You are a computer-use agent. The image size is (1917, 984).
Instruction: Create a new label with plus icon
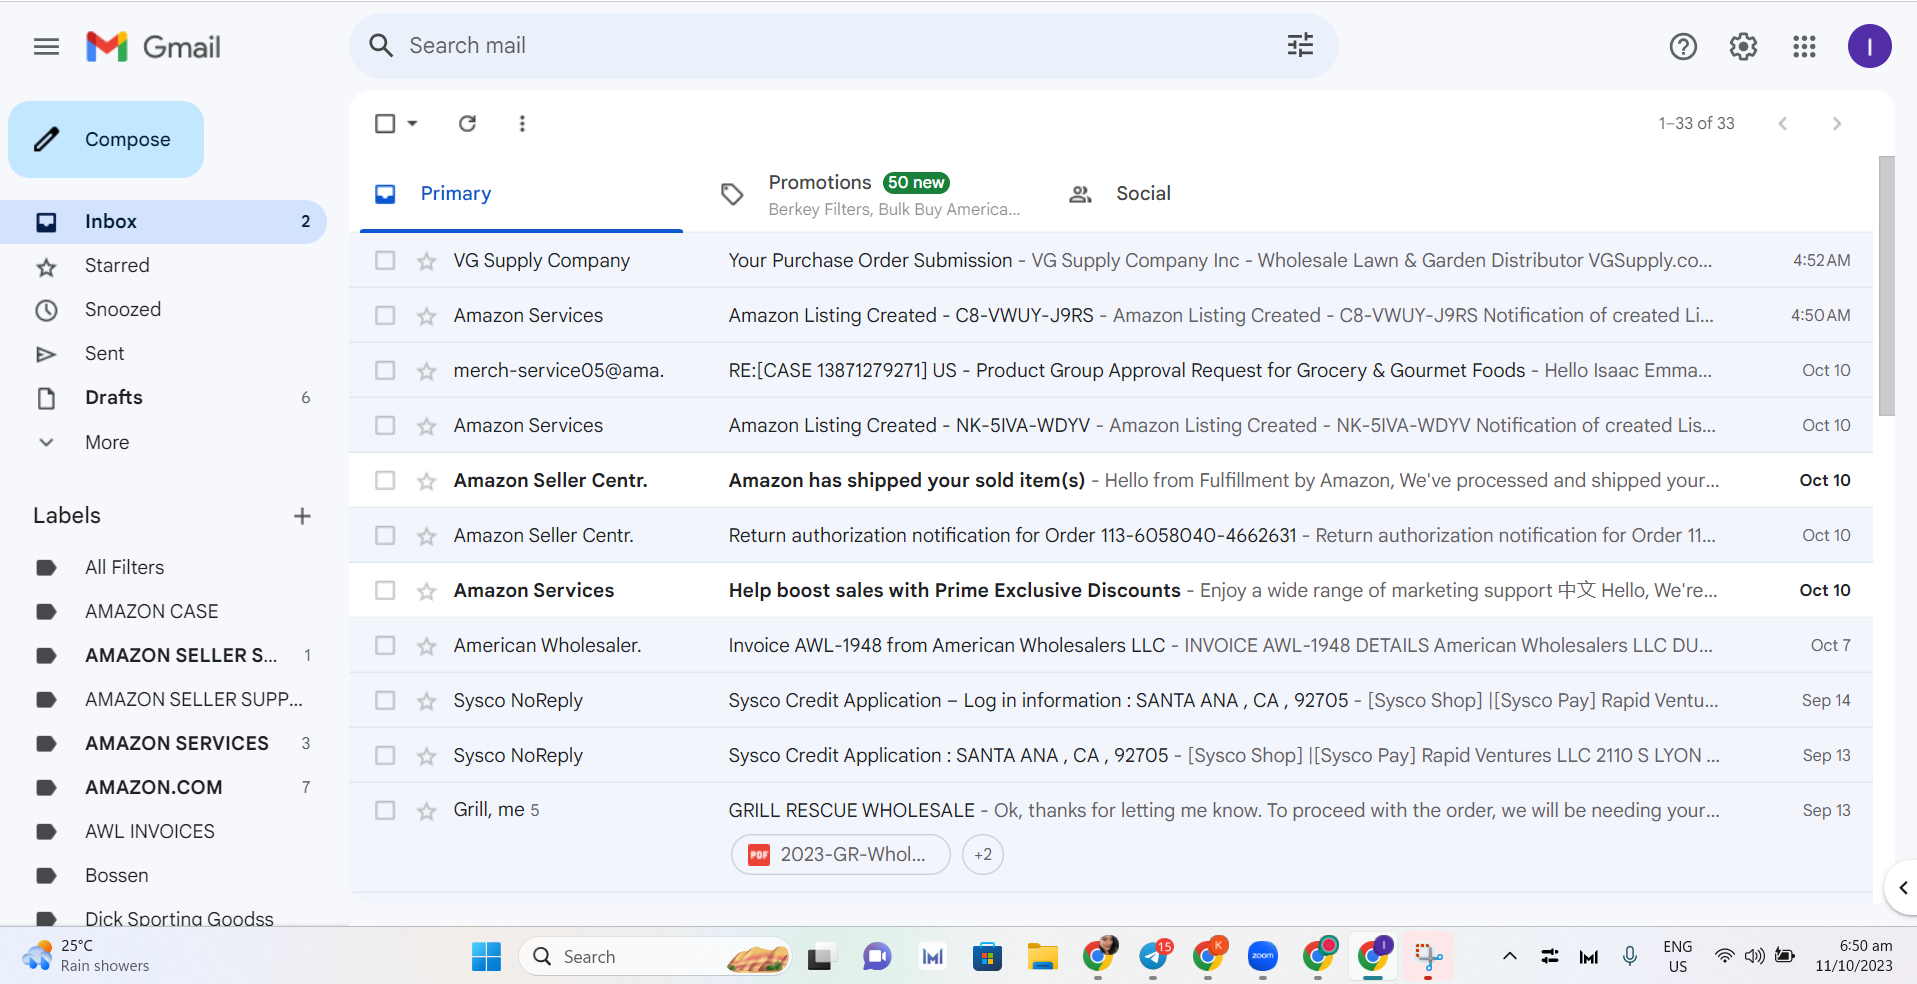coord(302,516)
